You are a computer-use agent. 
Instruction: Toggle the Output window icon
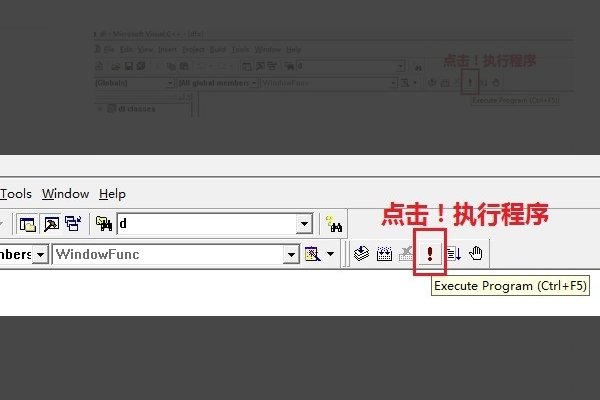click(51, 224)
